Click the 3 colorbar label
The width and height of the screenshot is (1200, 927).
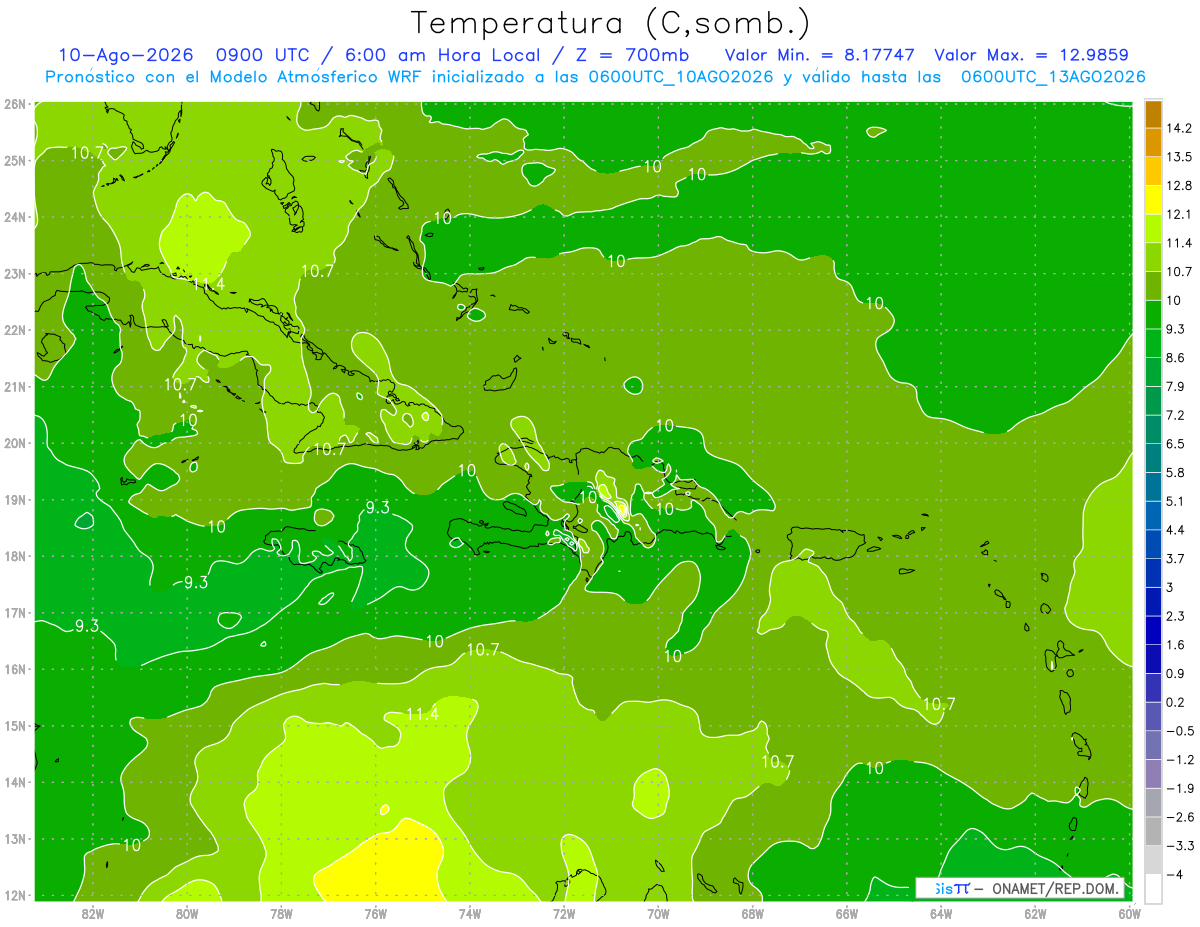pyautogui.click(x=1172, y=587)
